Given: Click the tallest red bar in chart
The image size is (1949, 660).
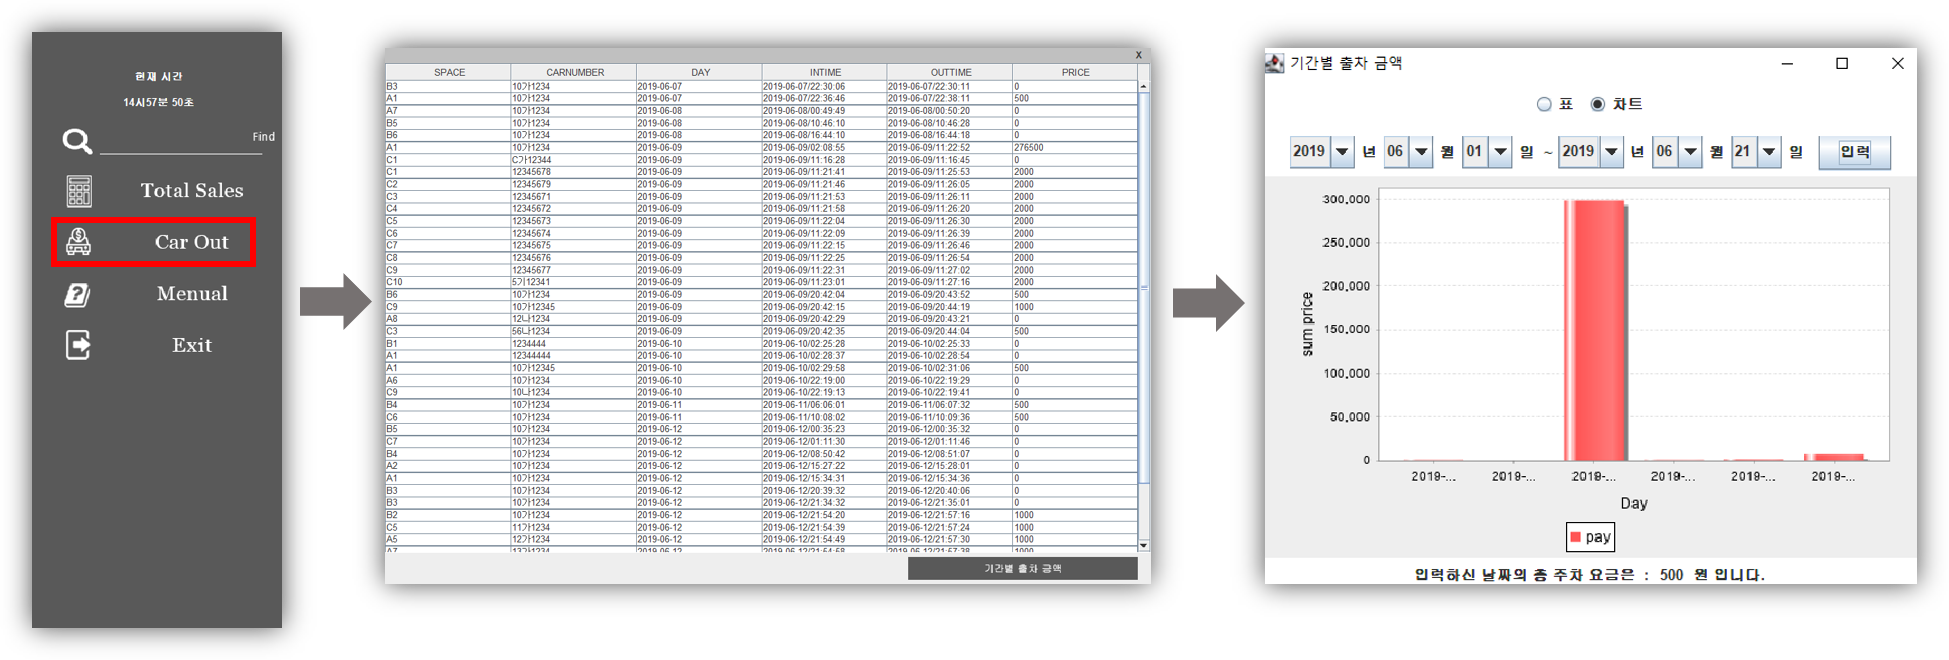Looking at the screenshot, I should click(x=1595, y=330).
